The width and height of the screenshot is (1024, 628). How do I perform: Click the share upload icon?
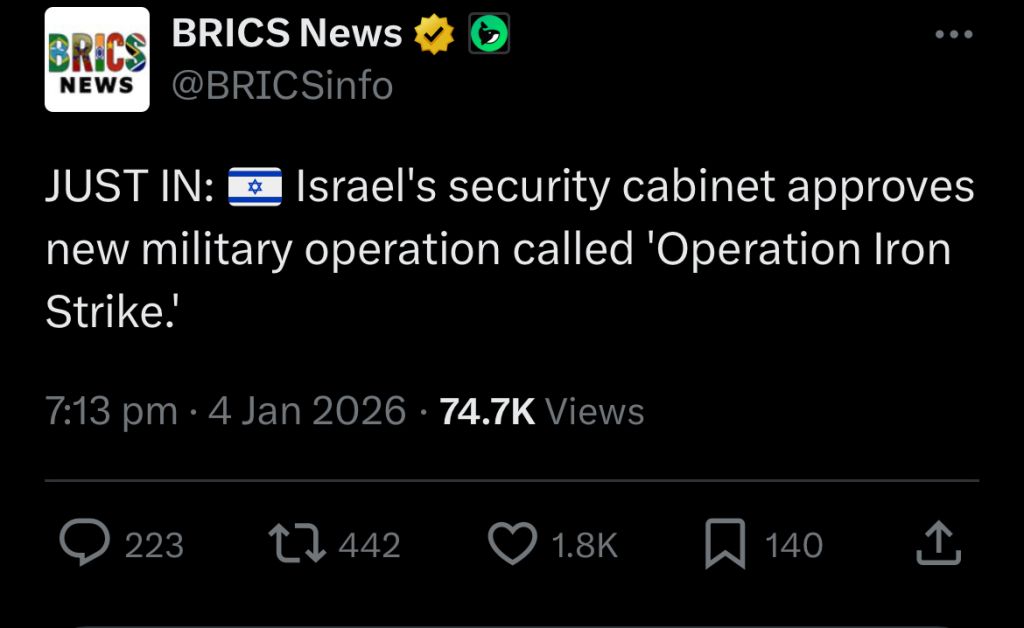point(939,543)
